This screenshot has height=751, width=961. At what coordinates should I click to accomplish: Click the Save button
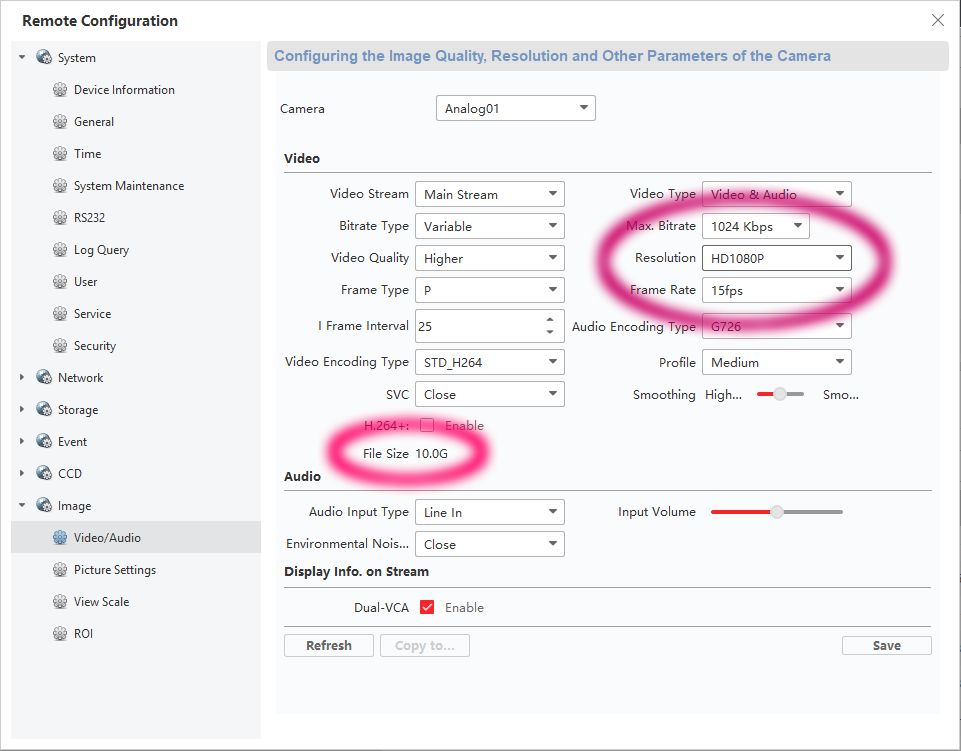(x=886, y=646)
